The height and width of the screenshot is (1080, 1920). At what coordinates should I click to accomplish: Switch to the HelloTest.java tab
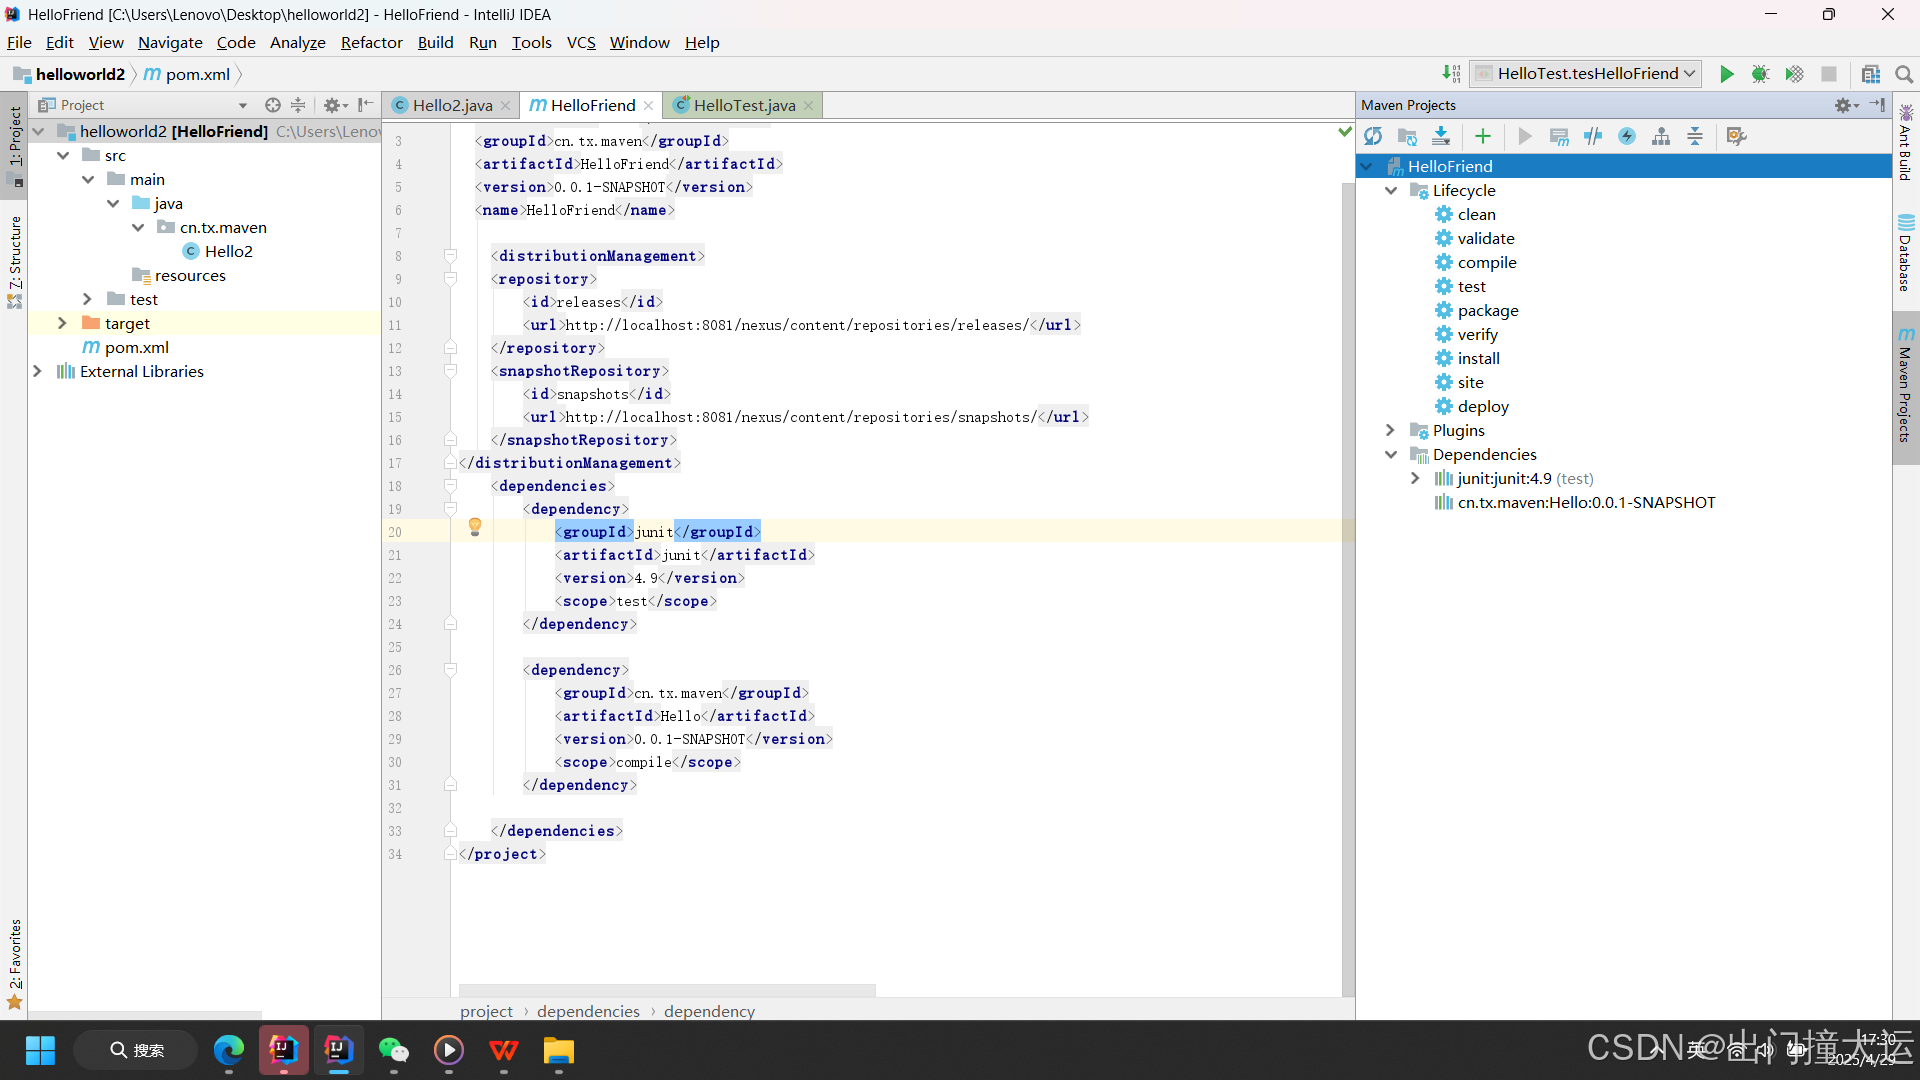(743, 105)
